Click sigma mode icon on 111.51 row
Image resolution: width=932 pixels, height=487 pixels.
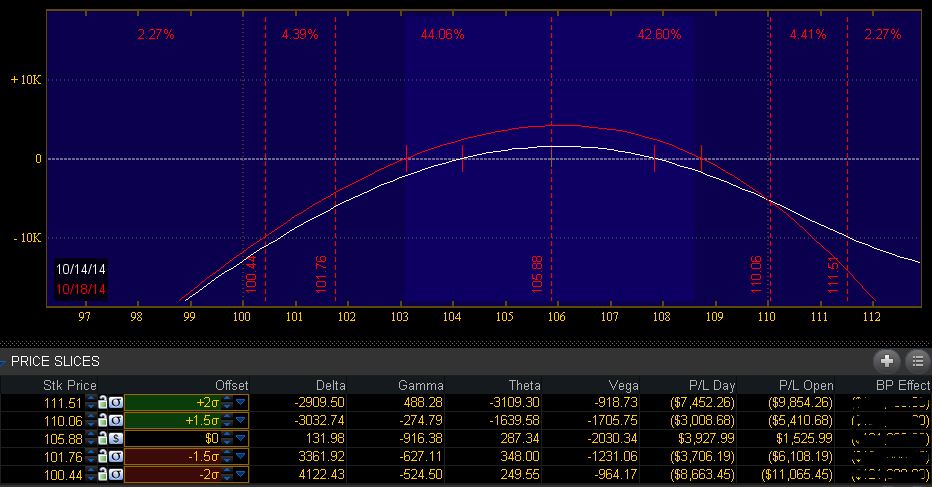point(115,403)
